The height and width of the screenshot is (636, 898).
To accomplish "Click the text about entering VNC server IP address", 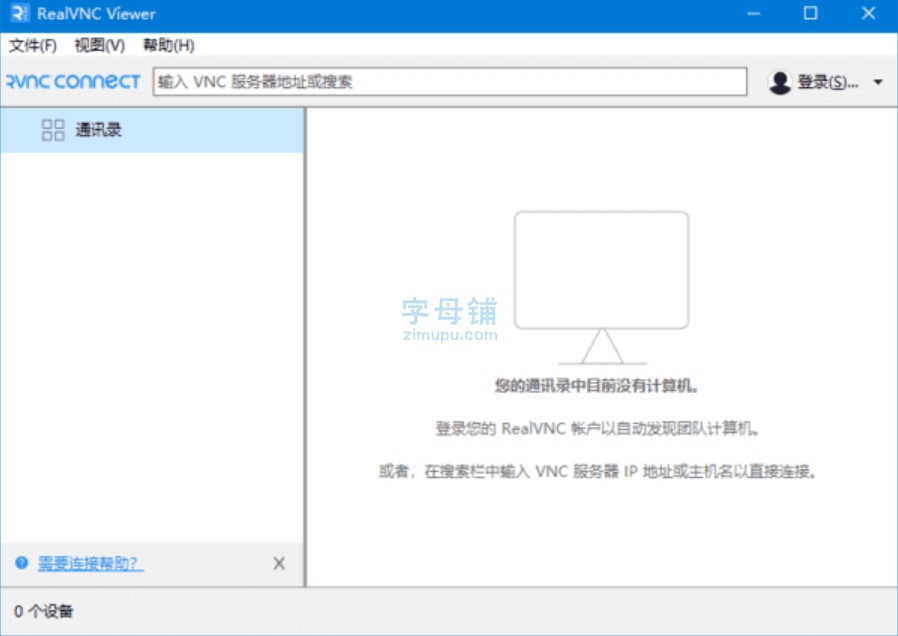I will pos(597,471).
